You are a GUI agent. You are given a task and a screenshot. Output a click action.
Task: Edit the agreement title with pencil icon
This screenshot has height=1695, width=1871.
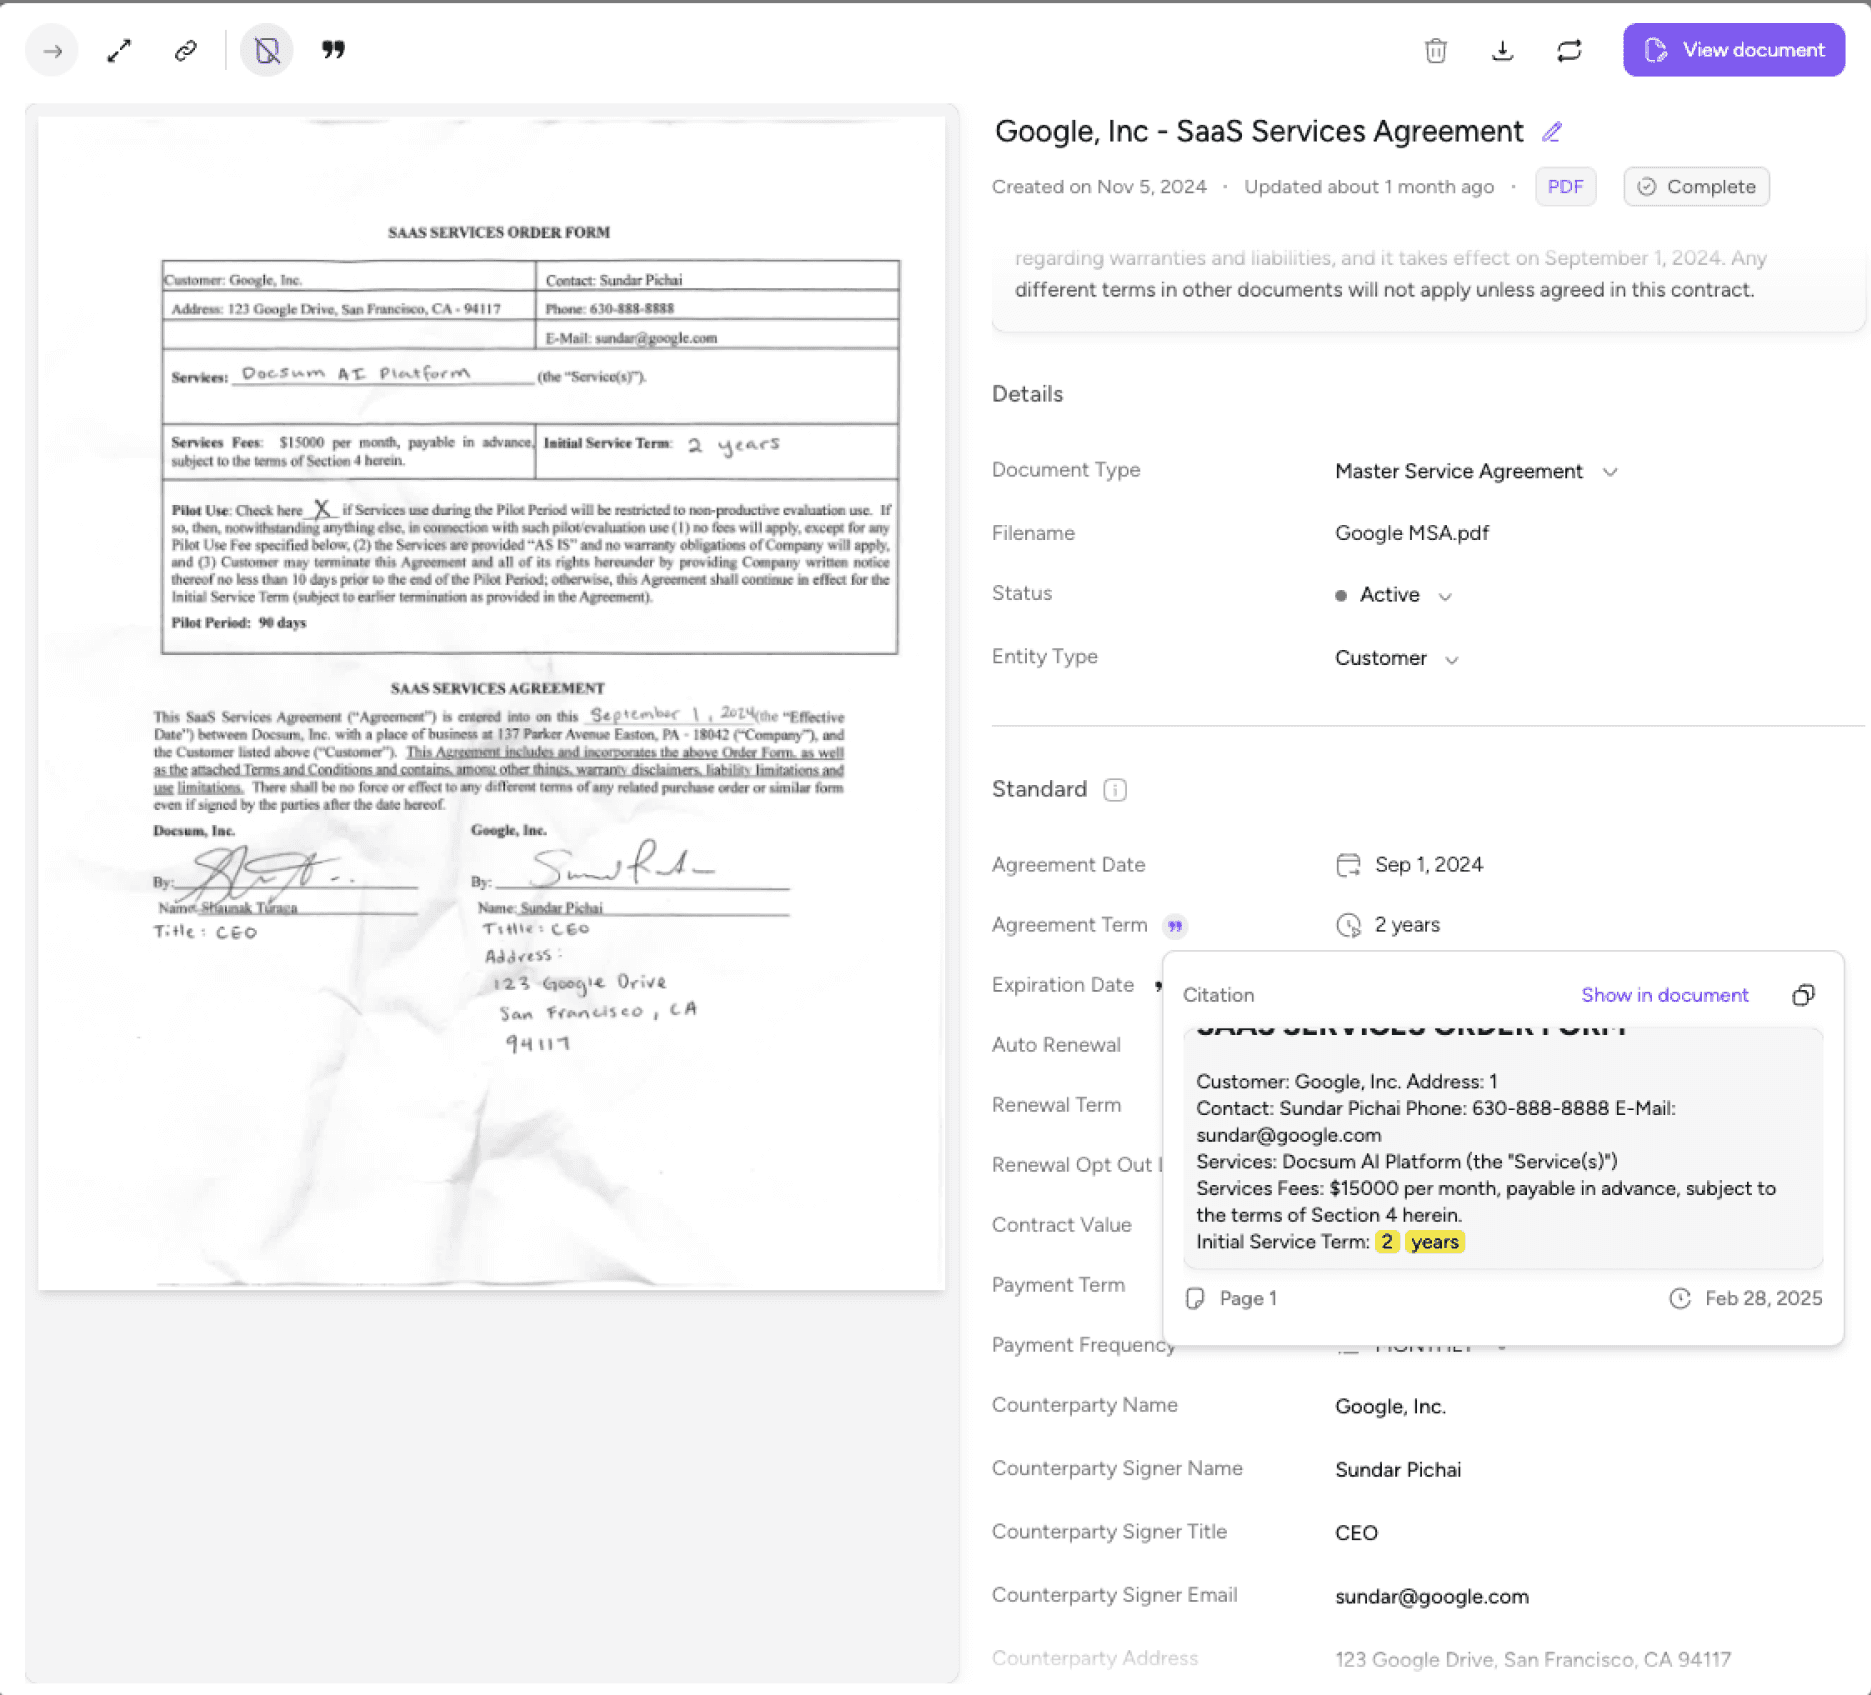1552,132
